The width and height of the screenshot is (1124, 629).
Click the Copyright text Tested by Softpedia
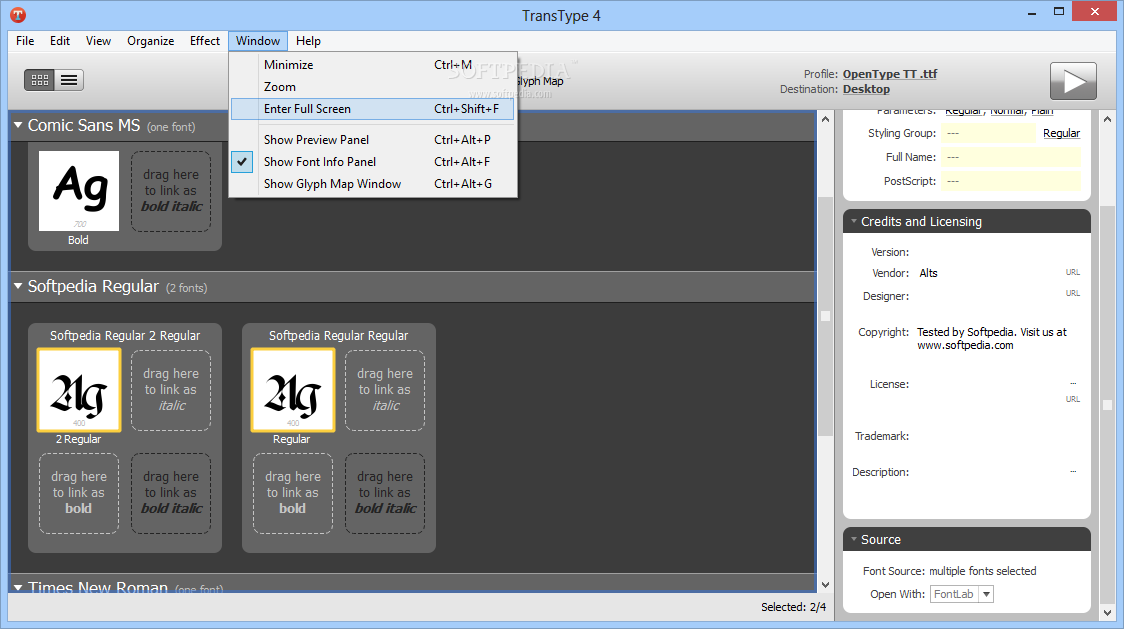(992, 339)
